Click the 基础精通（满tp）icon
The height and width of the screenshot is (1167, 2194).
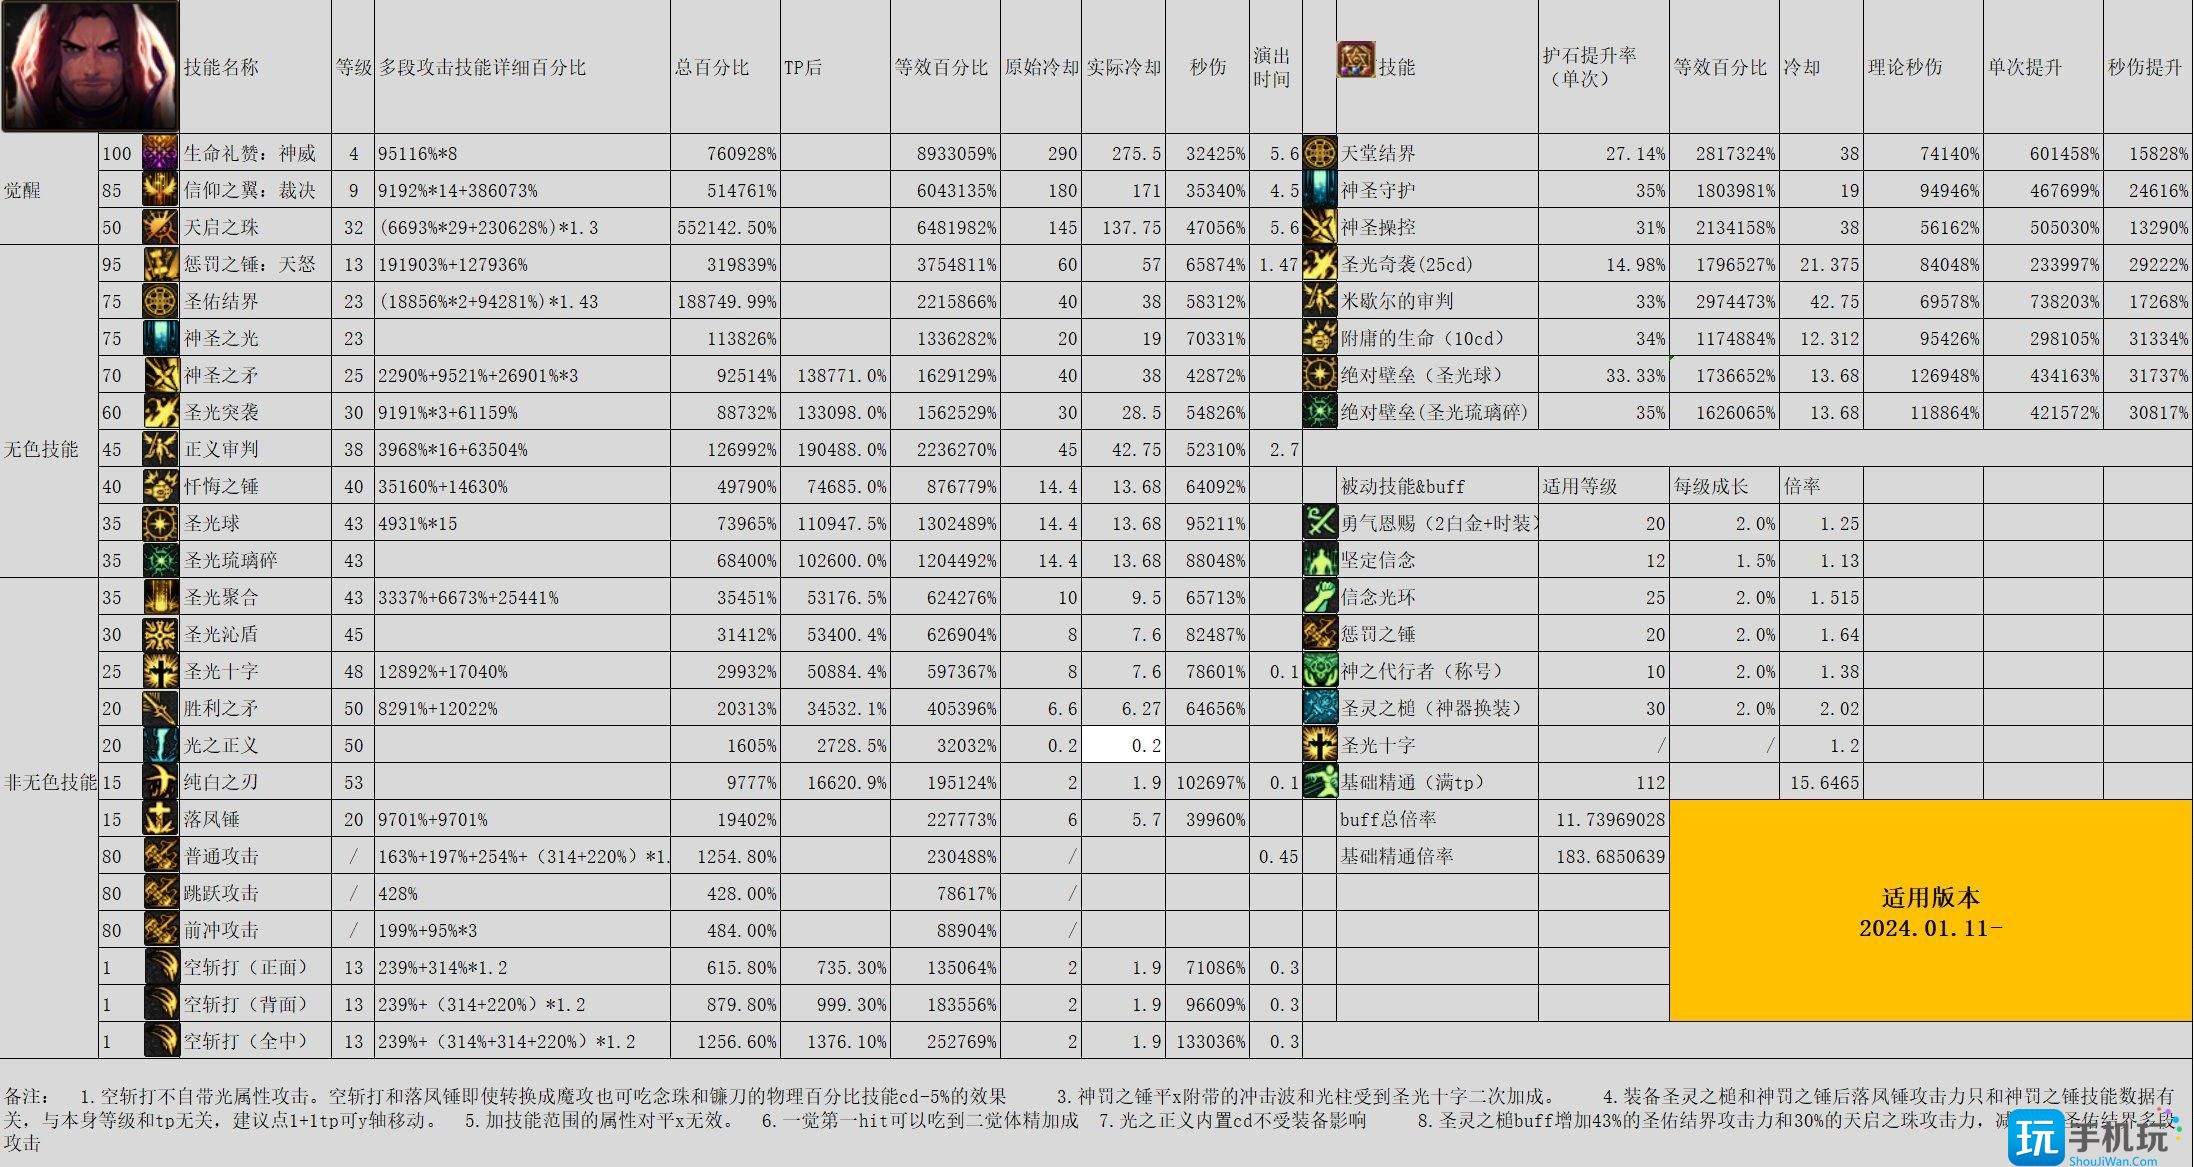tap(1320, 782)
